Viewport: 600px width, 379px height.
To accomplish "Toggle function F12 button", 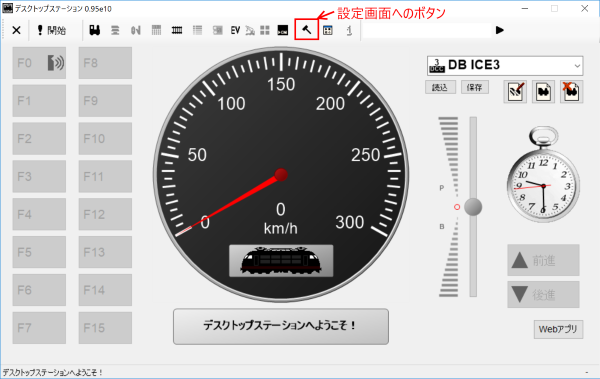I will [x=105, y=214].
